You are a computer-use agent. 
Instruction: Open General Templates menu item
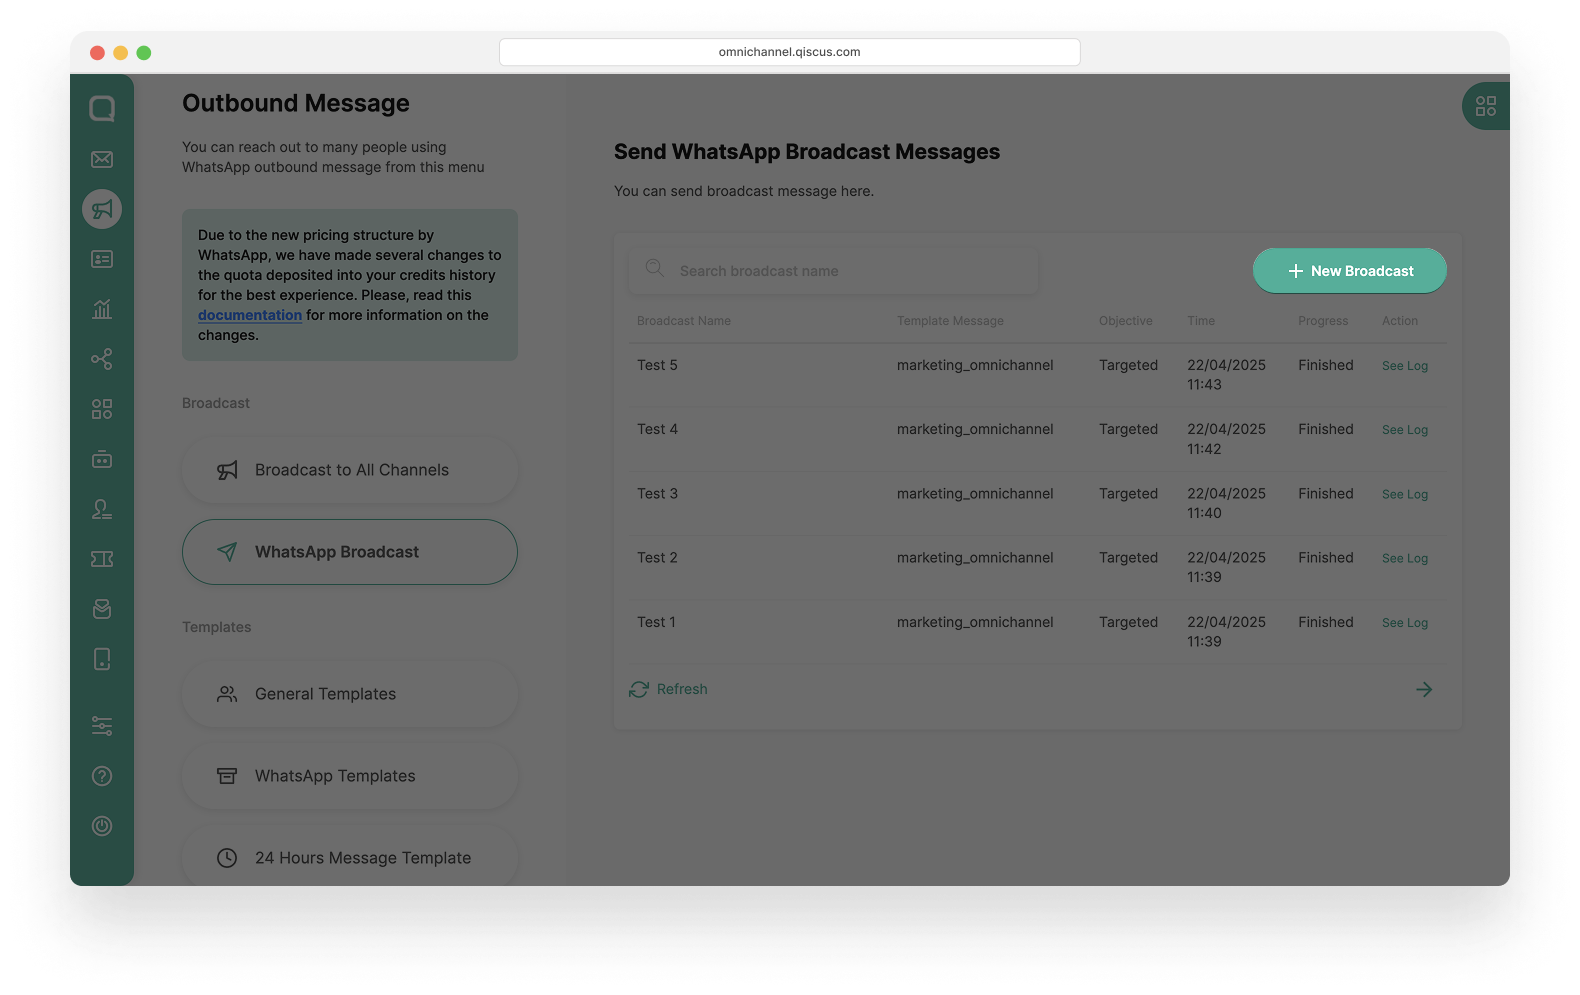(350, 694)
